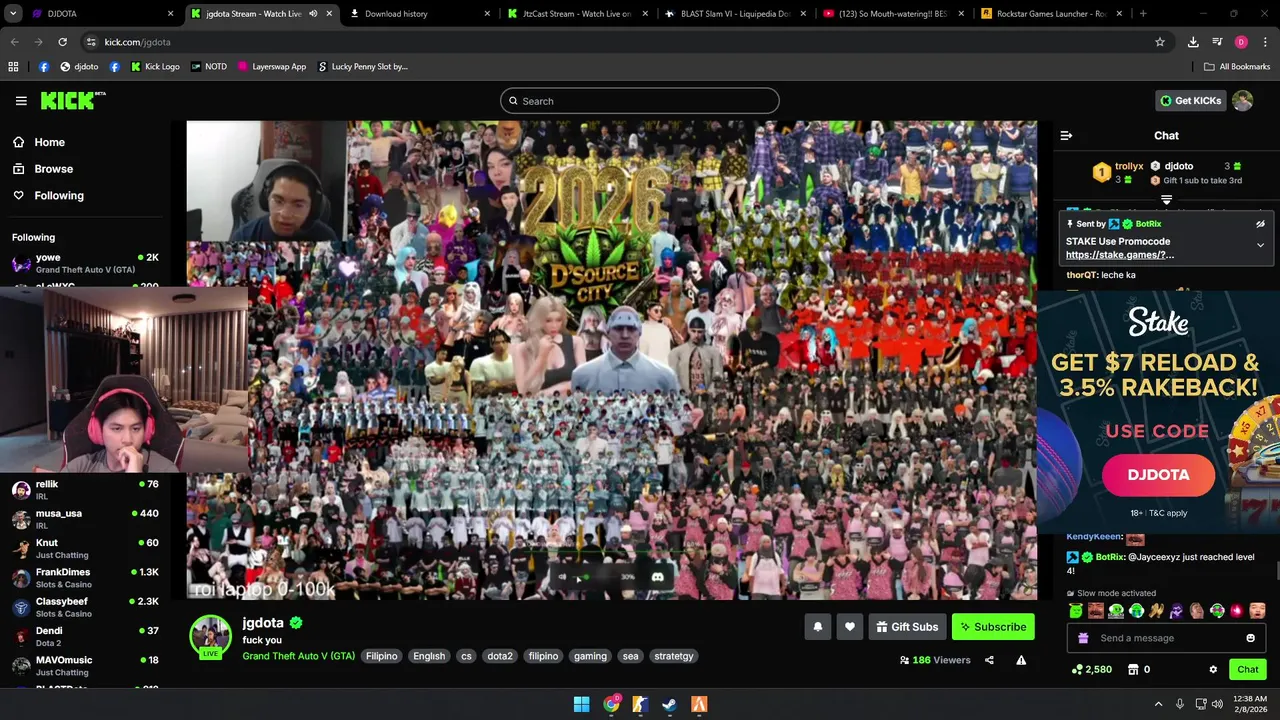Open Steam from the taskbar
This screenshot has width=1280, height=720.
click(670, 704)
